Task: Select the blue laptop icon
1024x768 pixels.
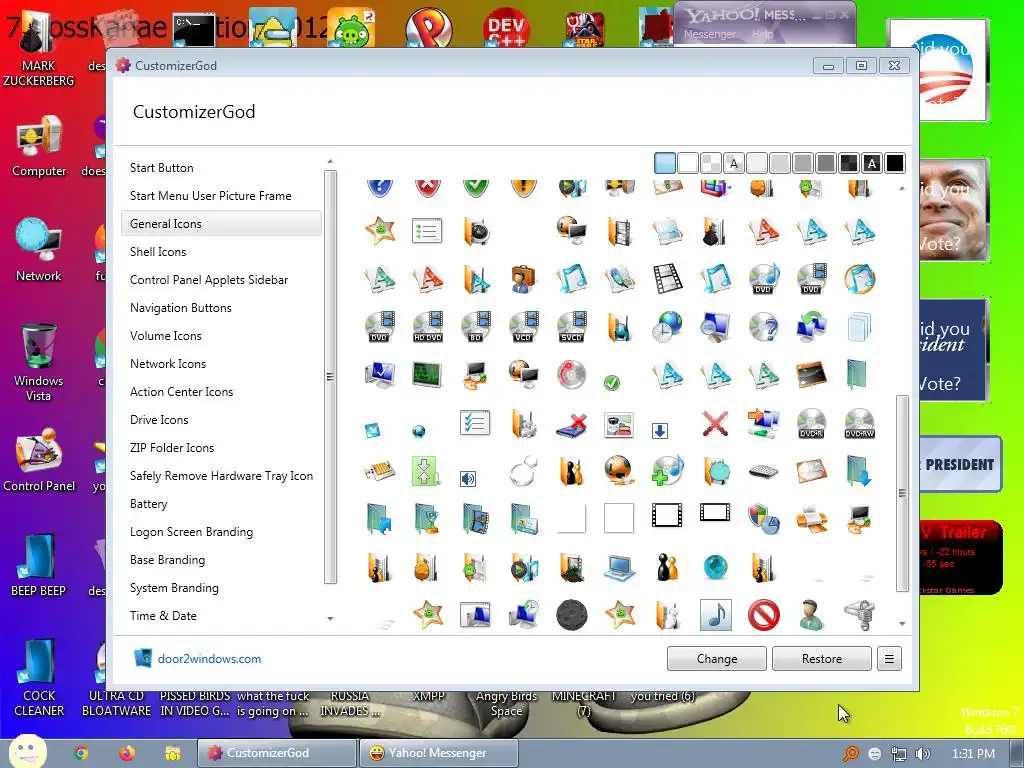Action: tap(619, 567)
